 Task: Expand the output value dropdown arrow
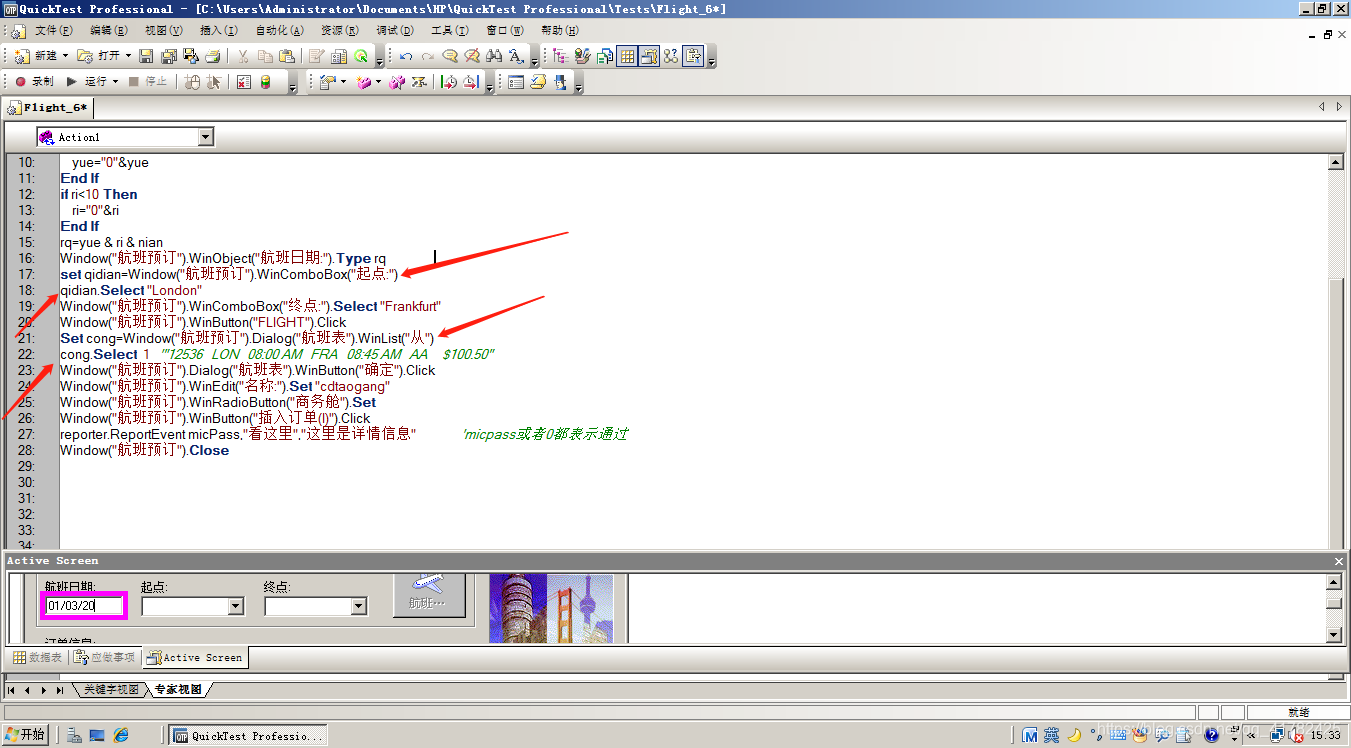click(x=379, y=82)
